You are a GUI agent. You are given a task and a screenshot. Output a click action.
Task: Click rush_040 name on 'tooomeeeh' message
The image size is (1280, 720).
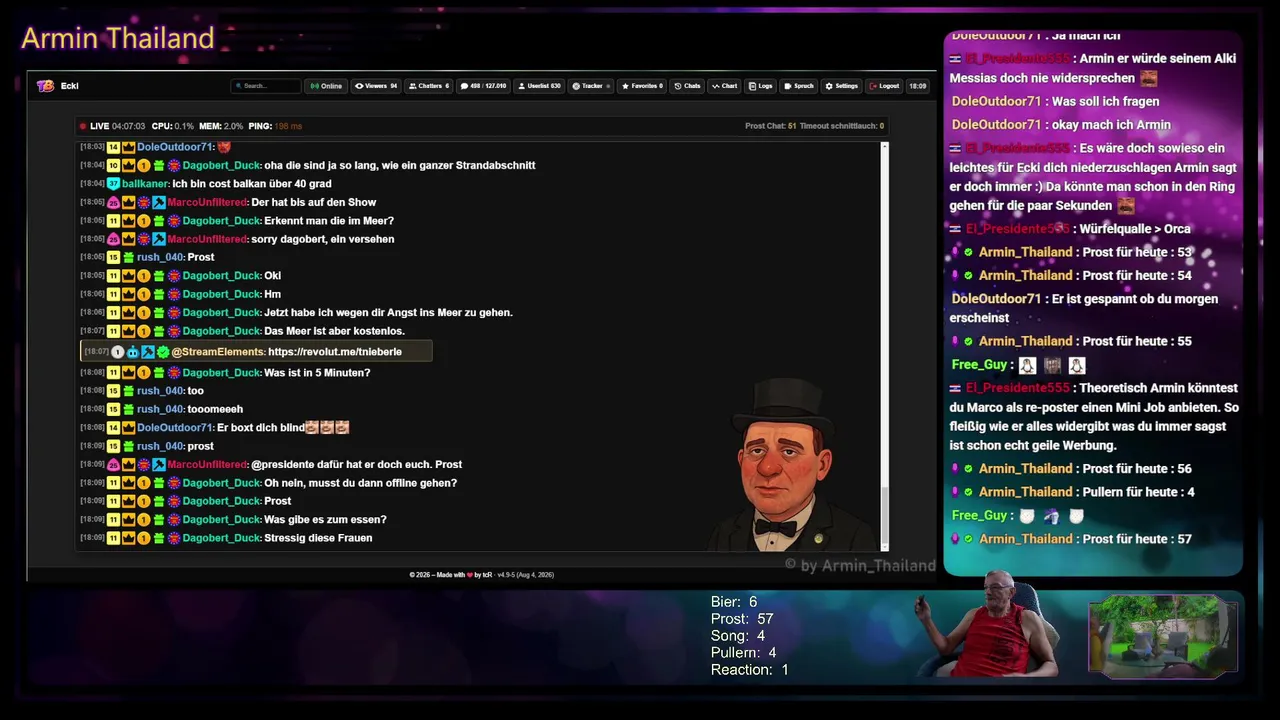point(160,409)
